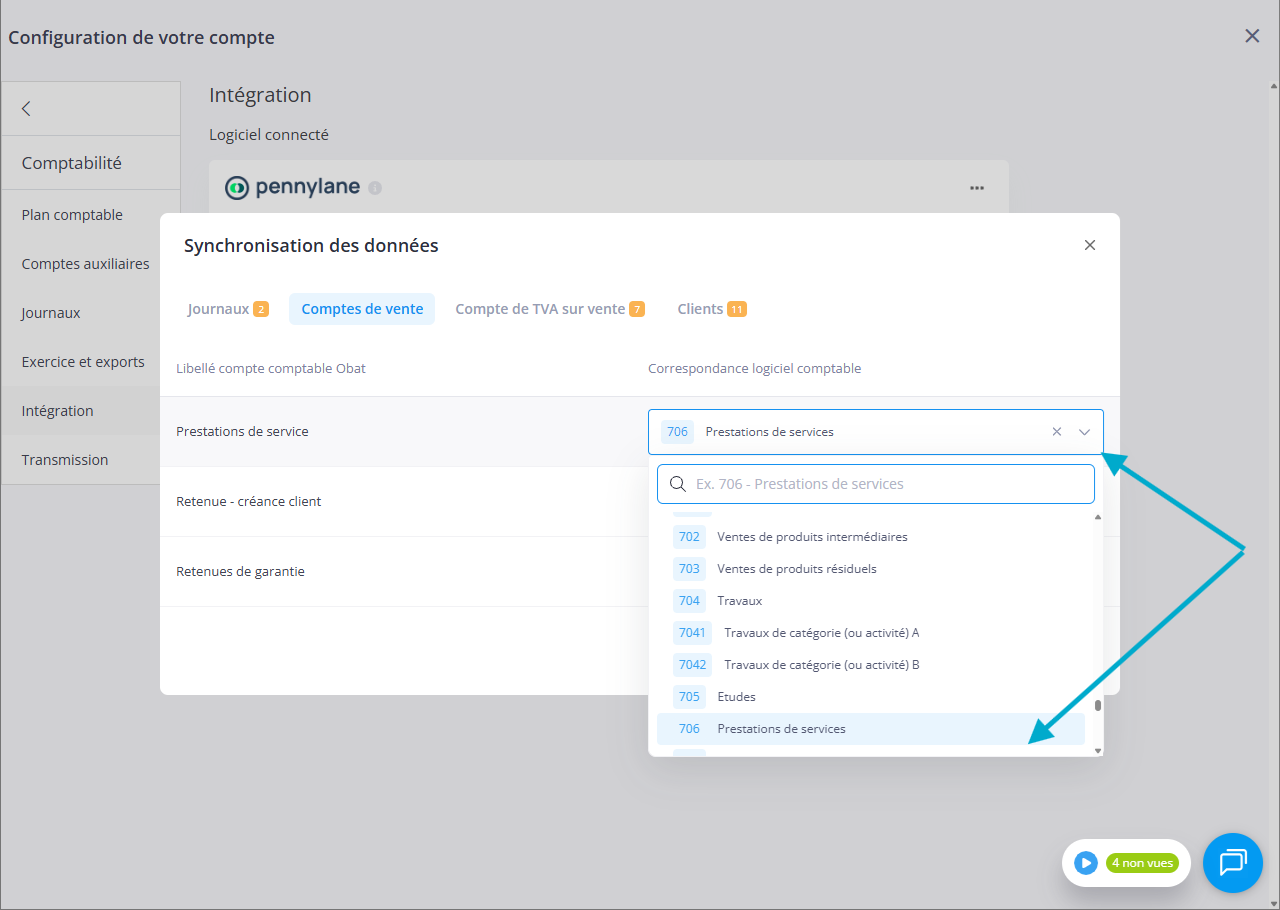Click the account search field
The height and width of the screenshot is (910, 1280).
coord(876,484)
